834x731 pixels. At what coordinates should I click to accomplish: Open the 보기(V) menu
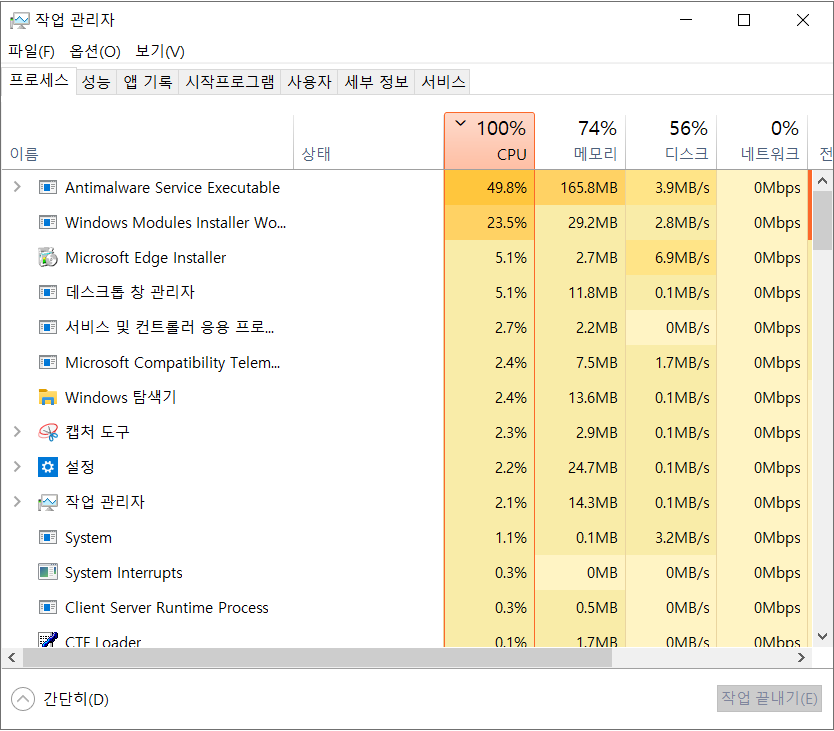pyautogui.click(x=160, y=51)
